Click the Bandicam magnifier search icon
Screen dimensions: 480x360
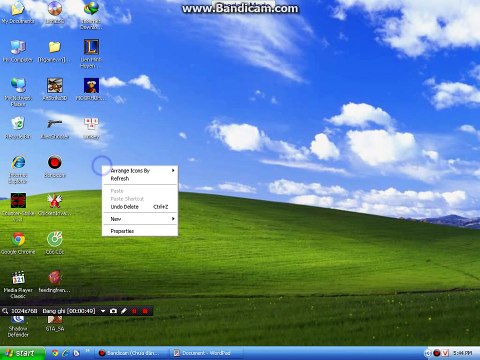click(5, 311)
